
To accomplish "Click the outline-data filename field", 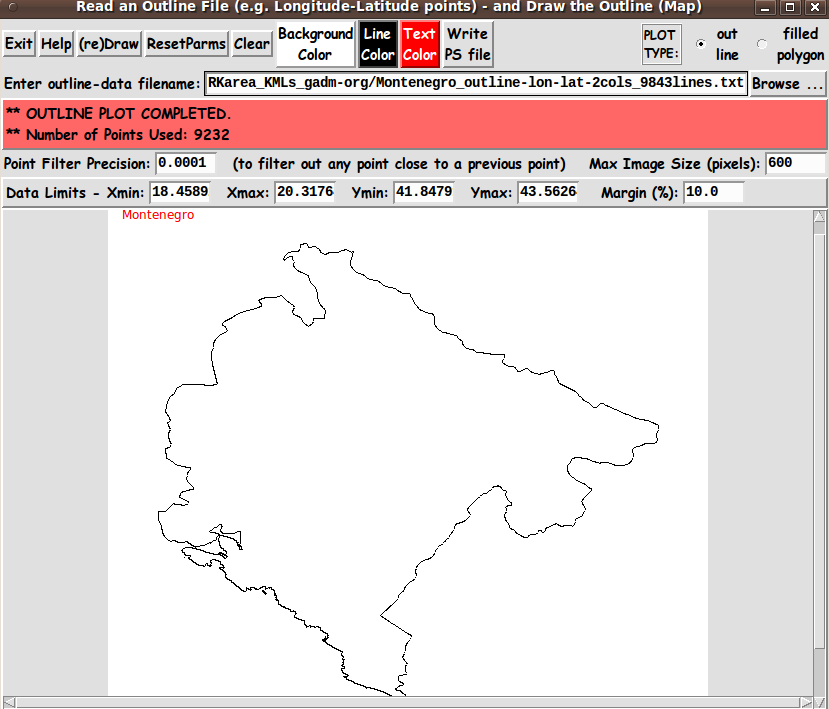I will point(476,84).
